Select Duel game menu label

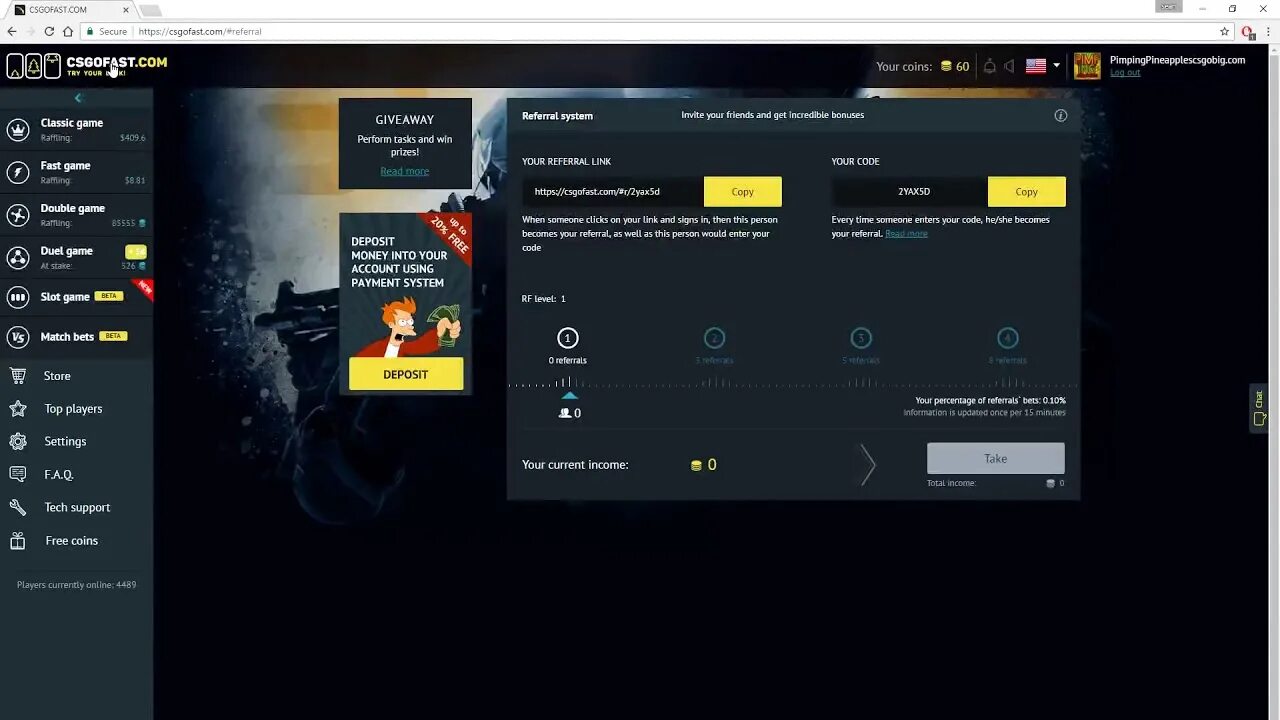tap(67, 251)
